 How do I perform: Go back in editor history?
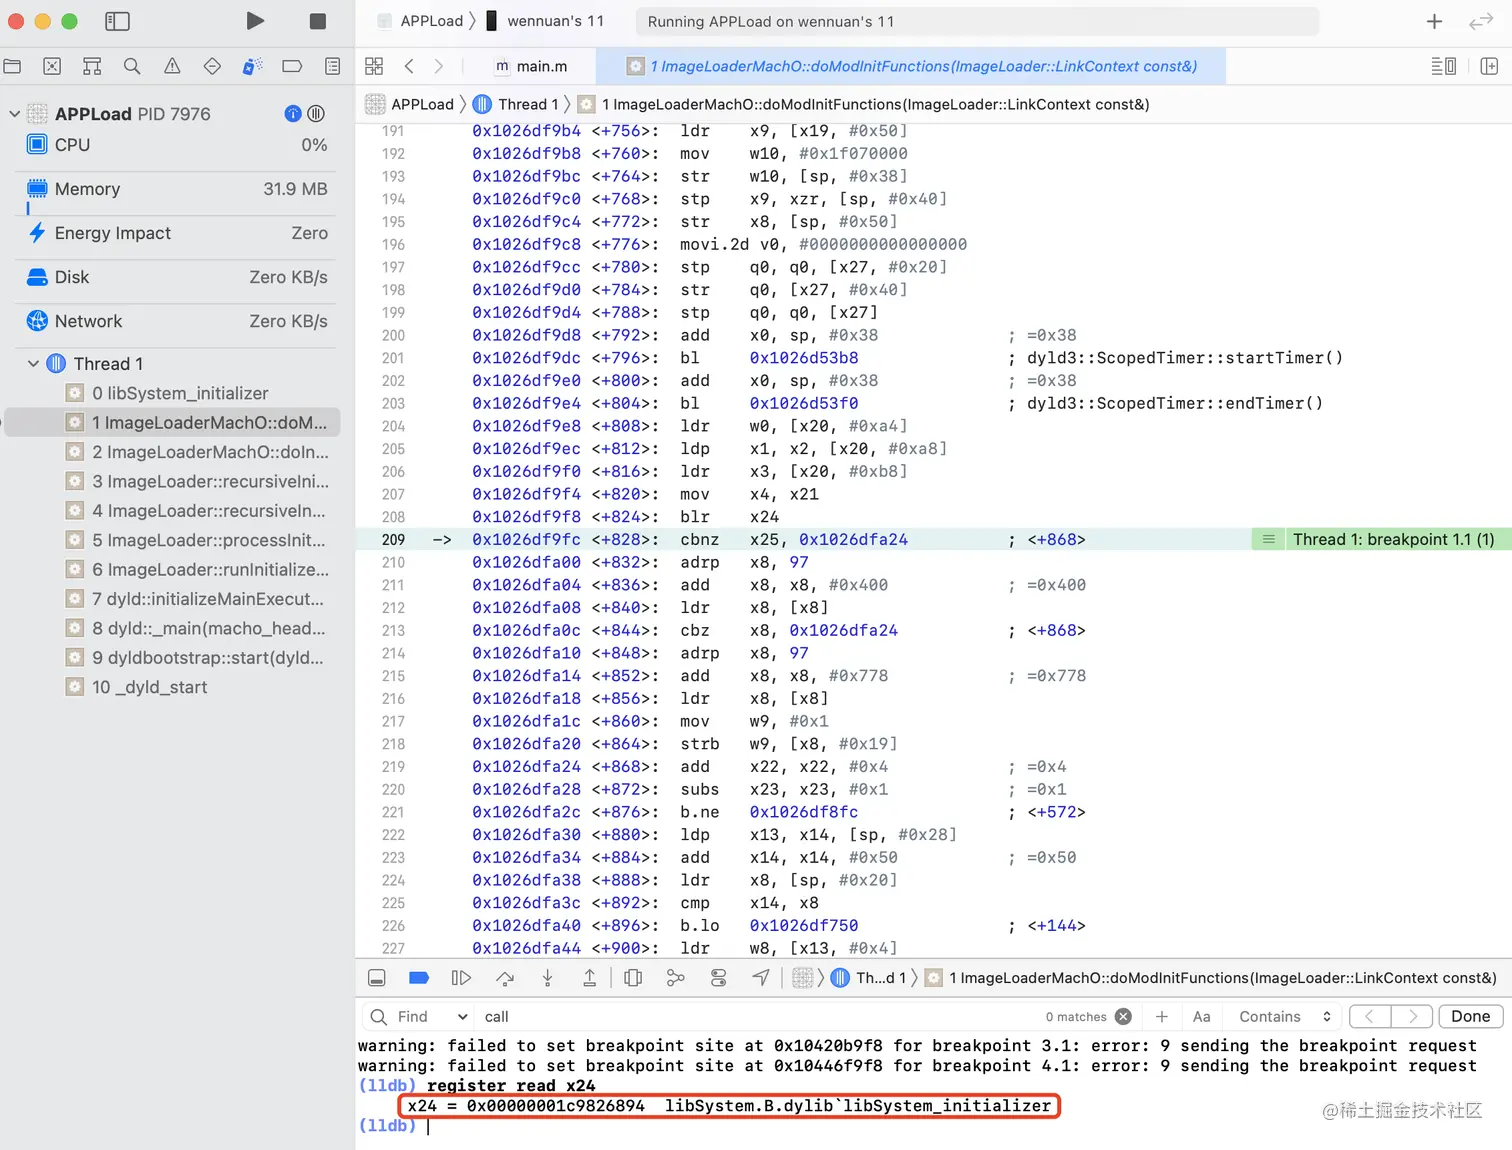click(409, 66)
